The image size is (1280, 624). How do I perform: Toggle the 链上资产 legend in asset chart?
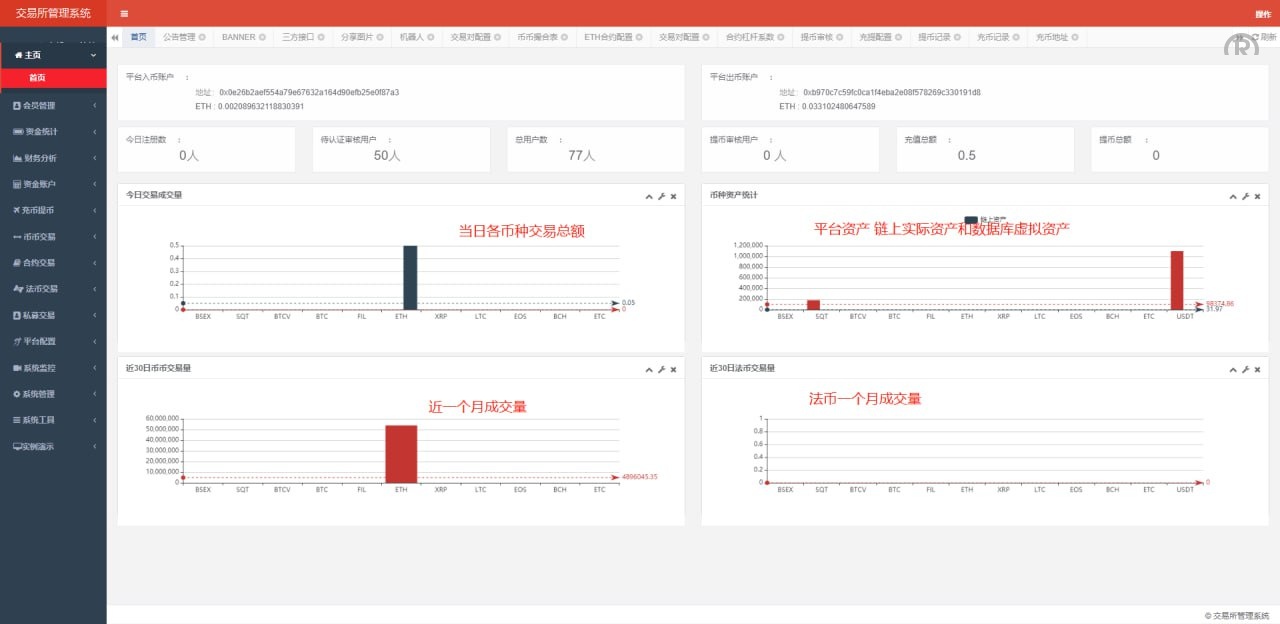[x=970, y=220]
